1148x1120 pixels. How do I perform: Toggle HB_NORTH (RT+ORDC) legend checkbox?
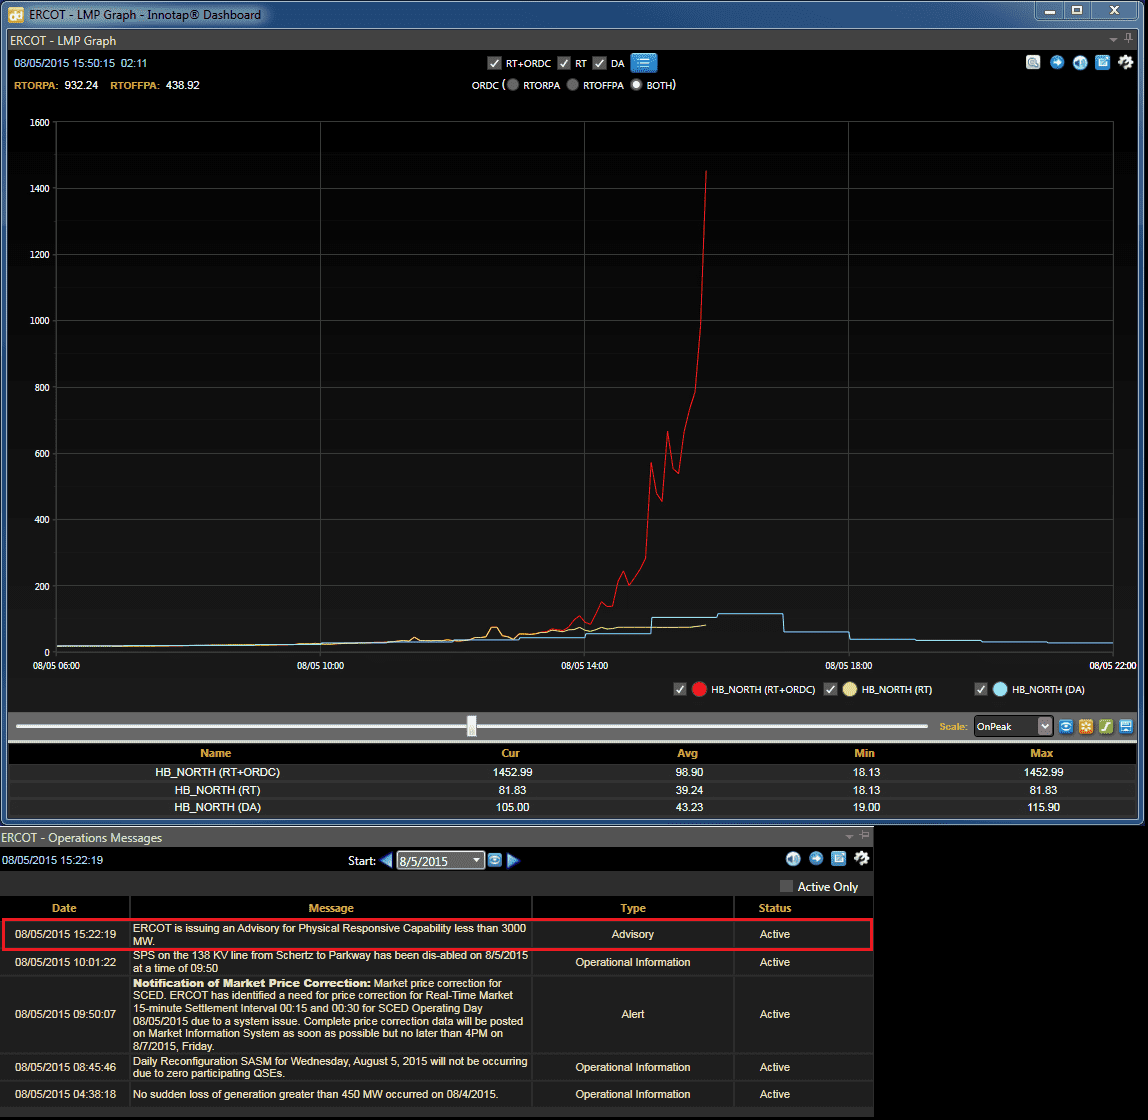pos(680,689)
